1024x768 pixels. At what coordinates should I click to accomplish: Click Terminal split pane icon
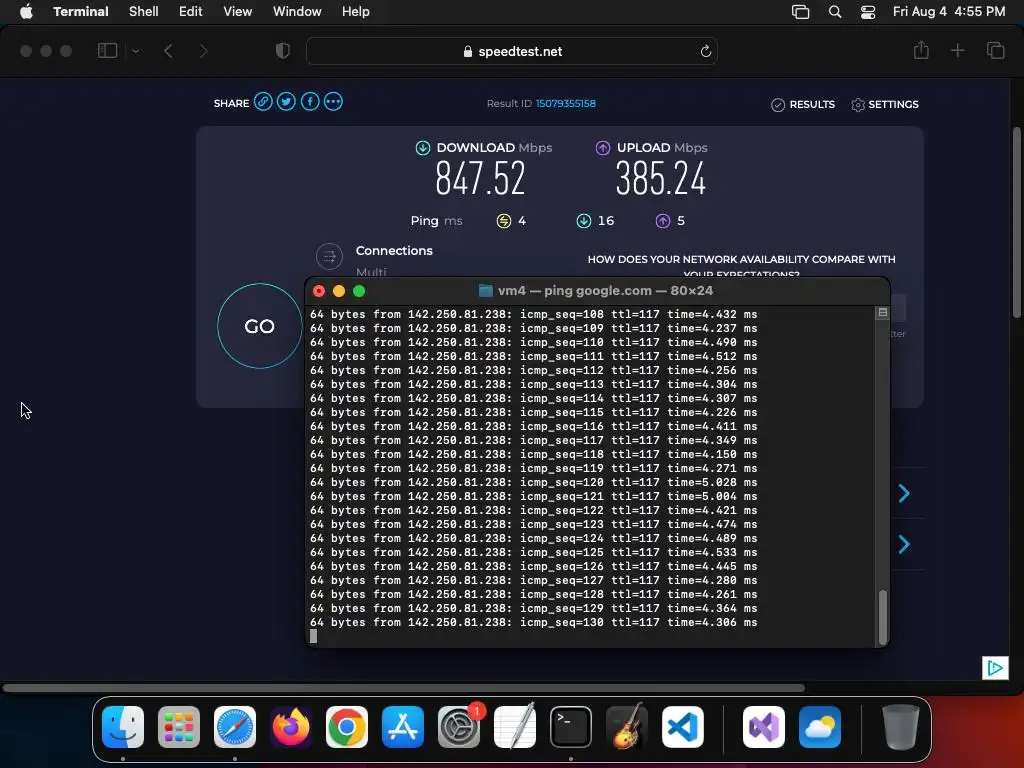tap(882, 313)
